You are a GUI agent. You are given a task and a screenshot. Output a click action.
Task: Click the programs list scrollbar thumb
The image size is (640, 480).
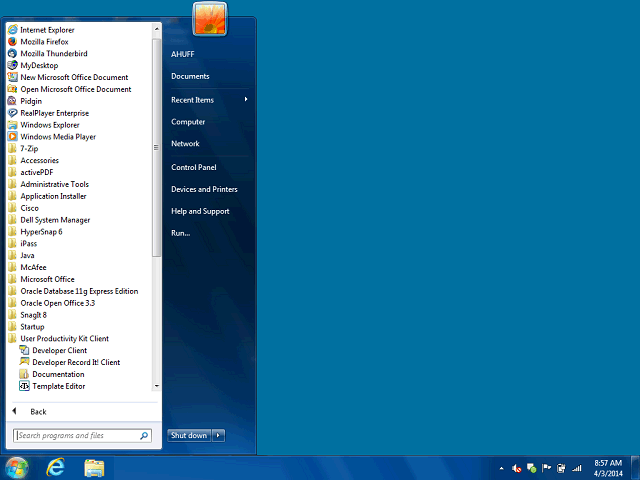(x=156, y=148)
